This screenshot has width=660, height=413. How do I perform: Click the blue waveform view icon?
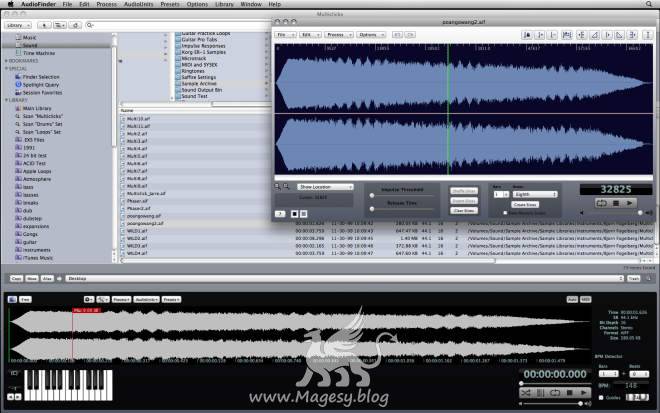12,299
